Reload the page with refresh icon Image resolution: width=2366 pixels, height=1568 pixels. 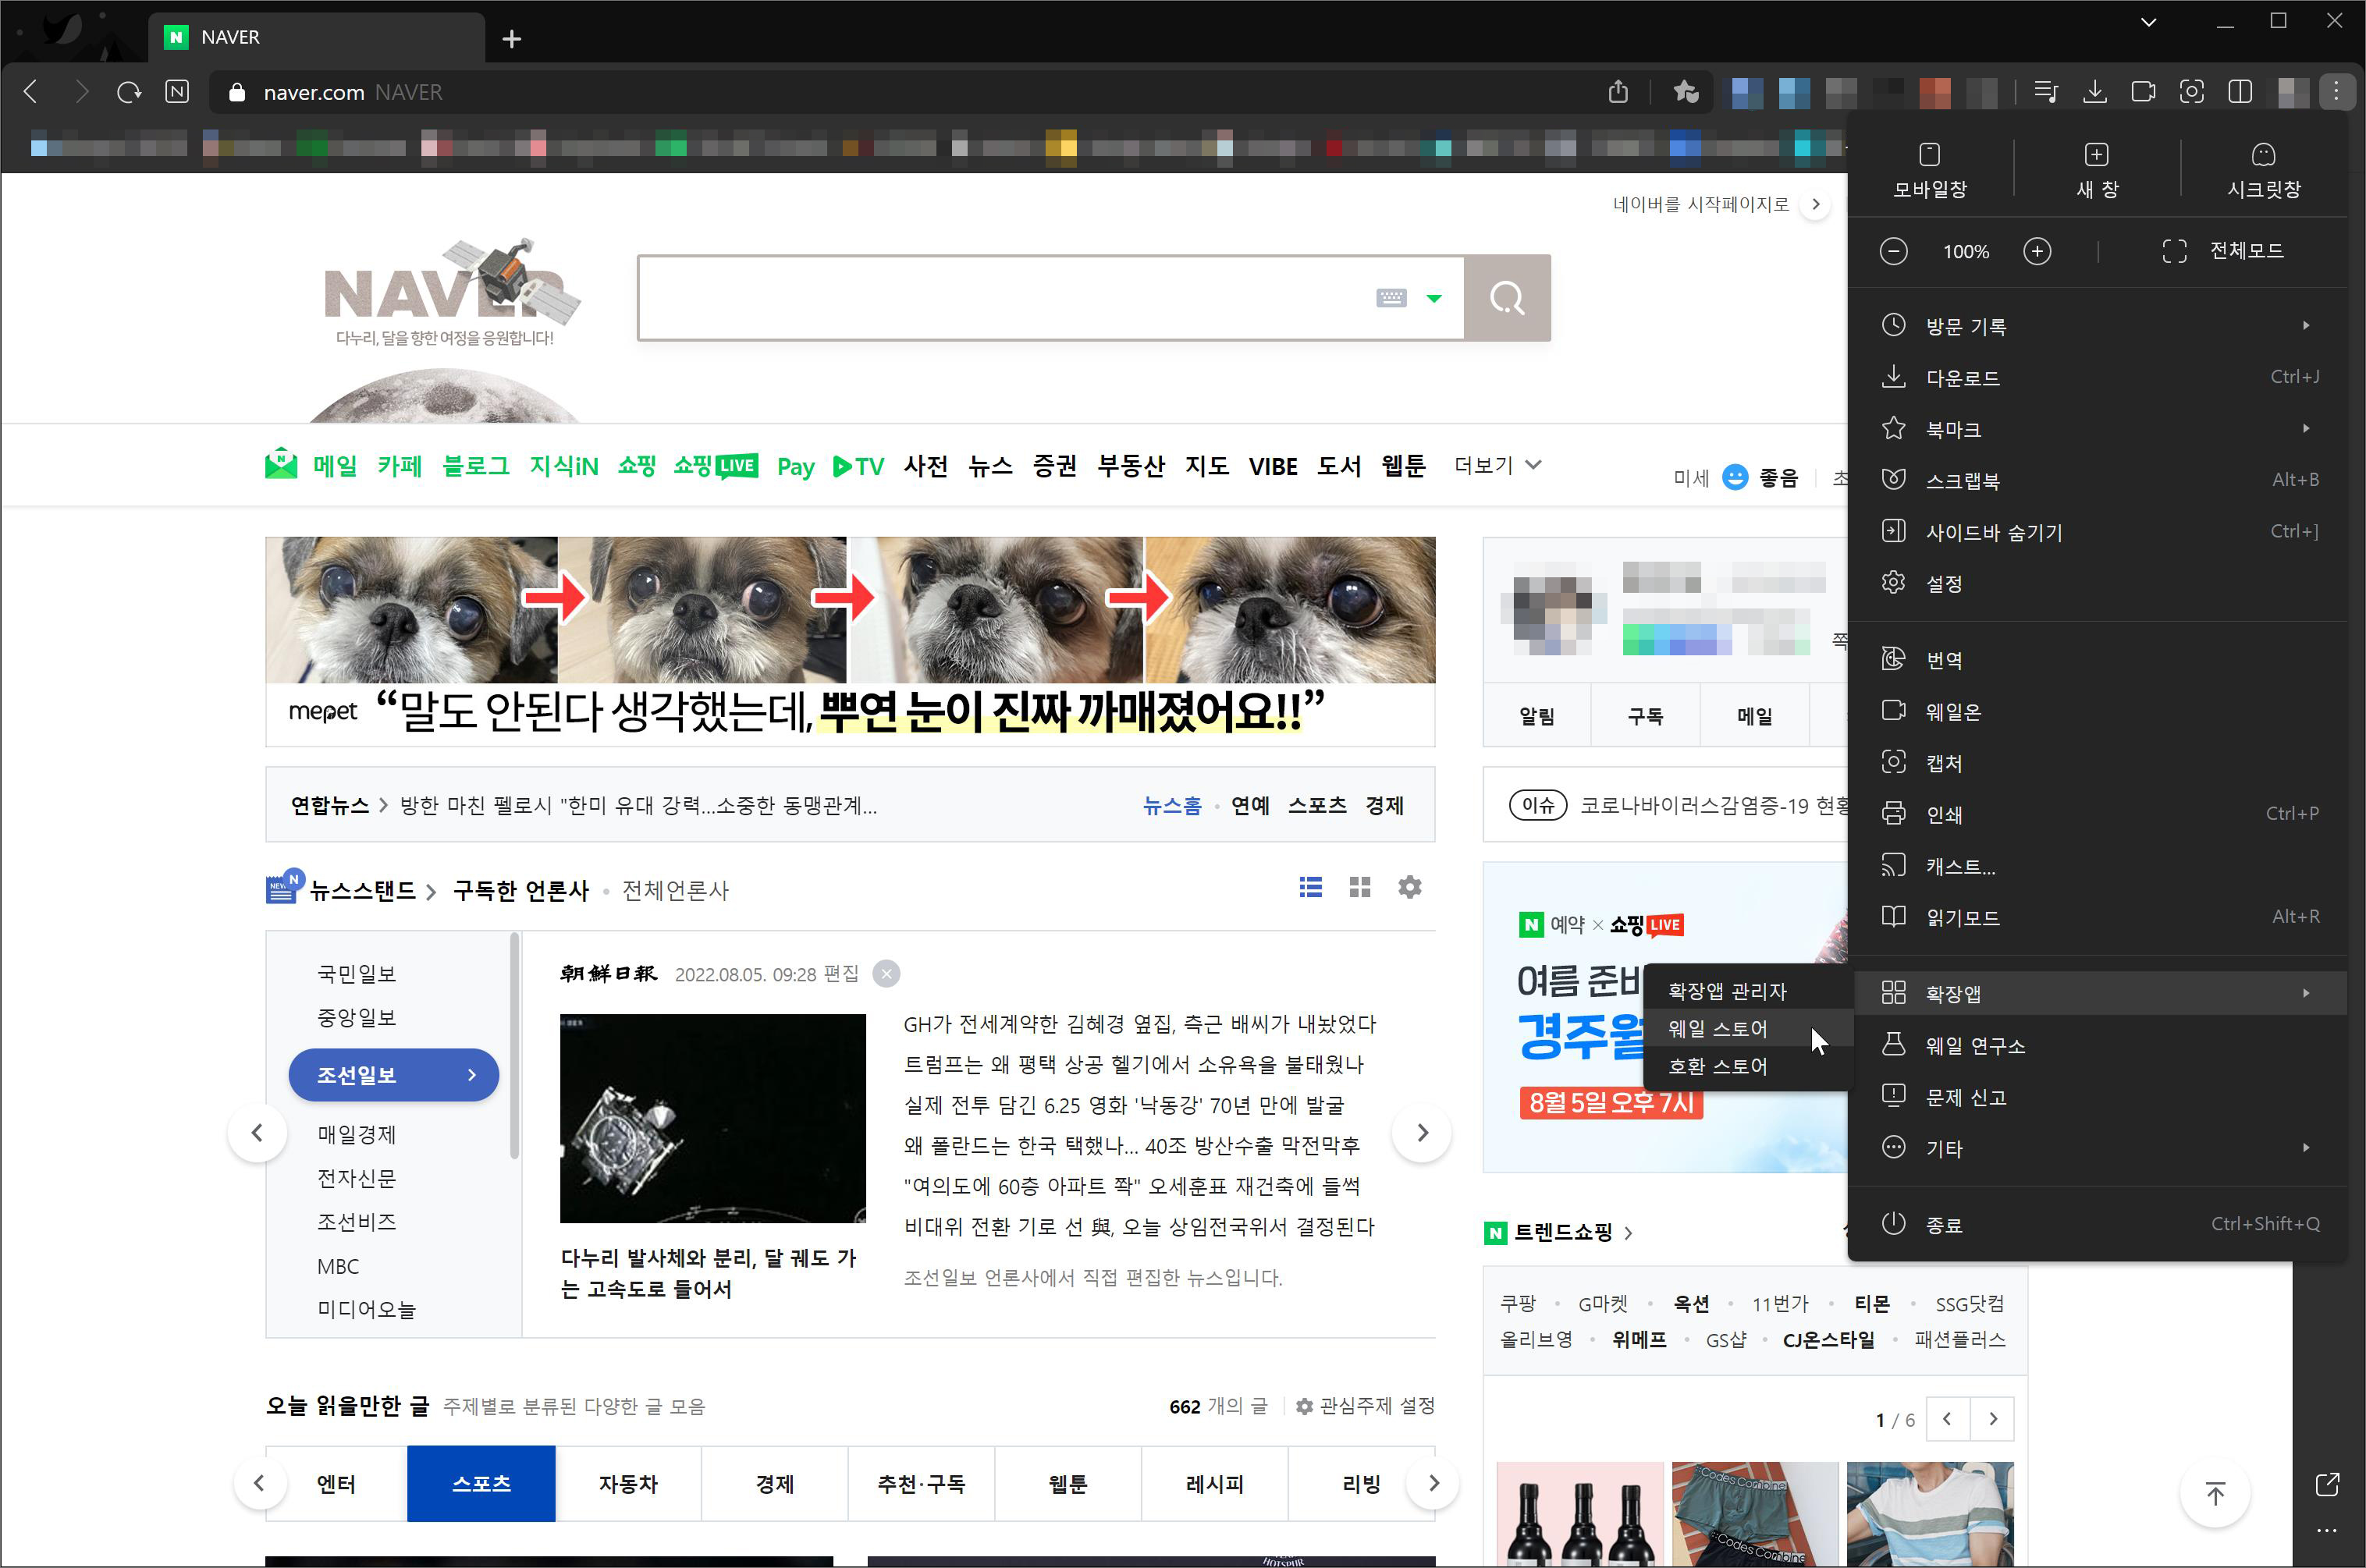[129, 92]
